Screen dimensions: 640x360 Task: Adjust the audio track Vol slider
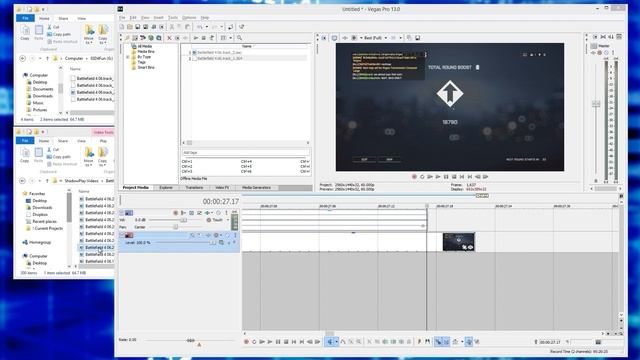(184, 220)
